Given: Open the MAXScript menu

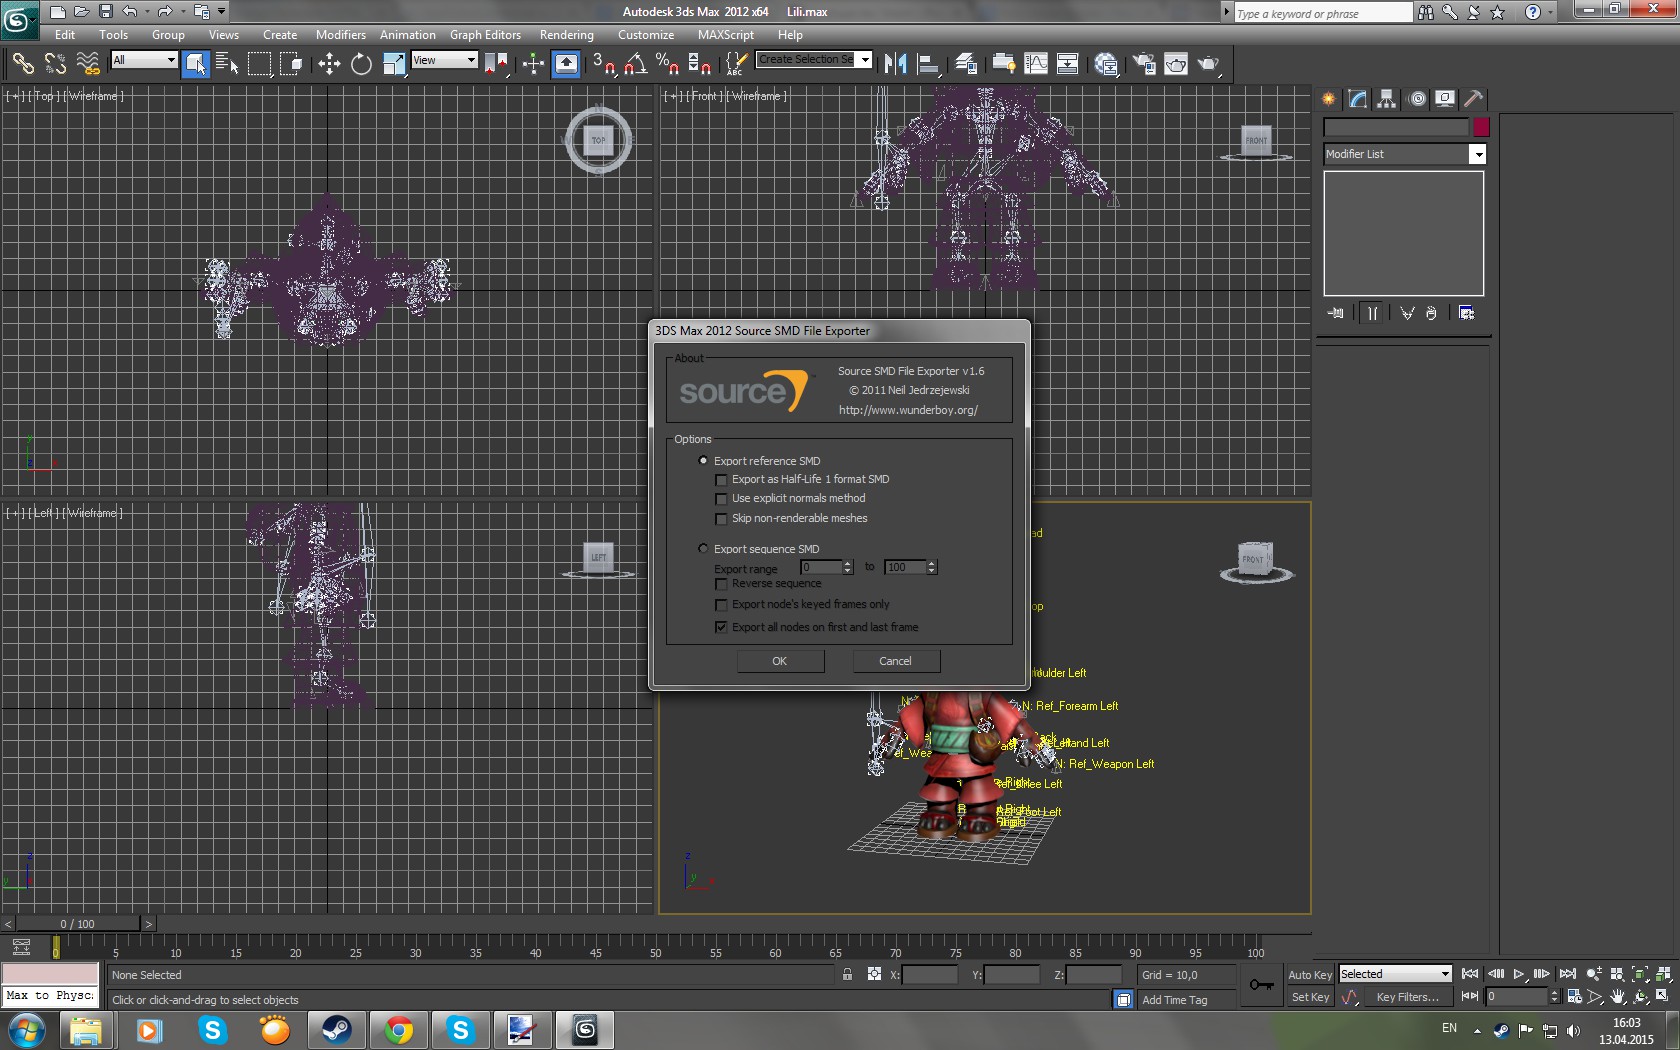Looking at the screenshot, I should click(x=725, y=35).
